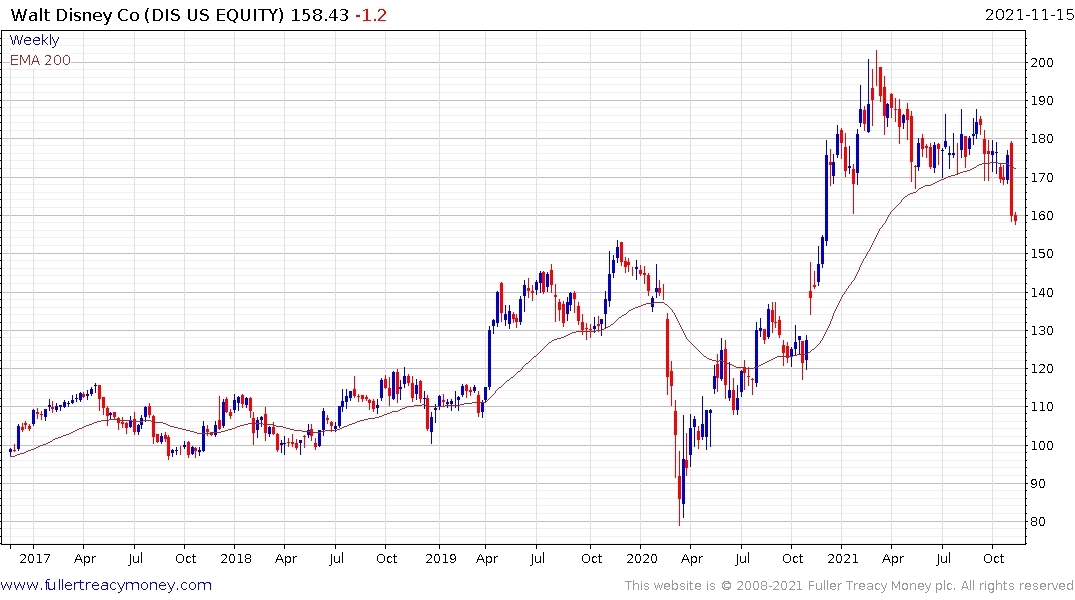The width and height of the screenshot is (1075, 600).
Task: Click the 160 price axis label
Action: 1042,215
